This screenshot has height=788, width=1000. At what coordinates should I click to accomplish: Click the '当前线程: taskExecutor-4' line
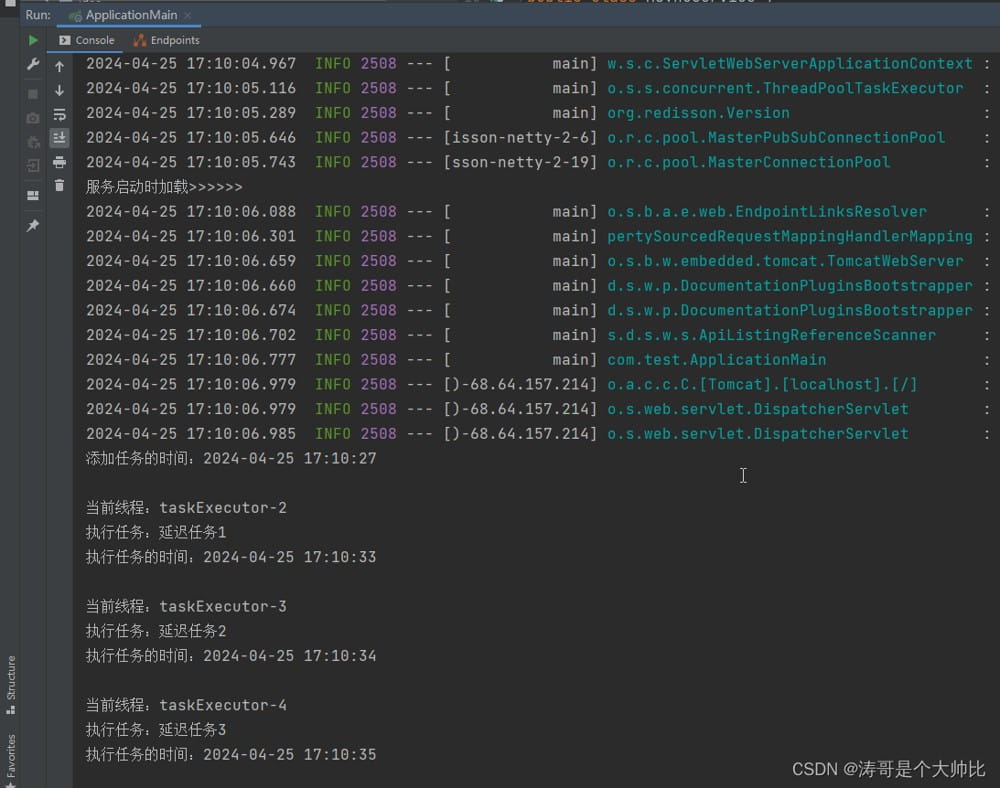(x=186, y=706)
